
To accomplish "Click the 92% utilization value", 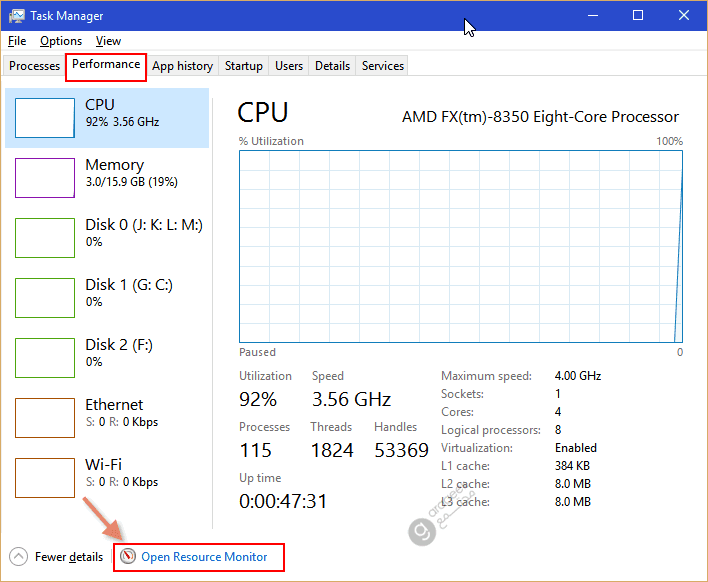I will [258, 399].
